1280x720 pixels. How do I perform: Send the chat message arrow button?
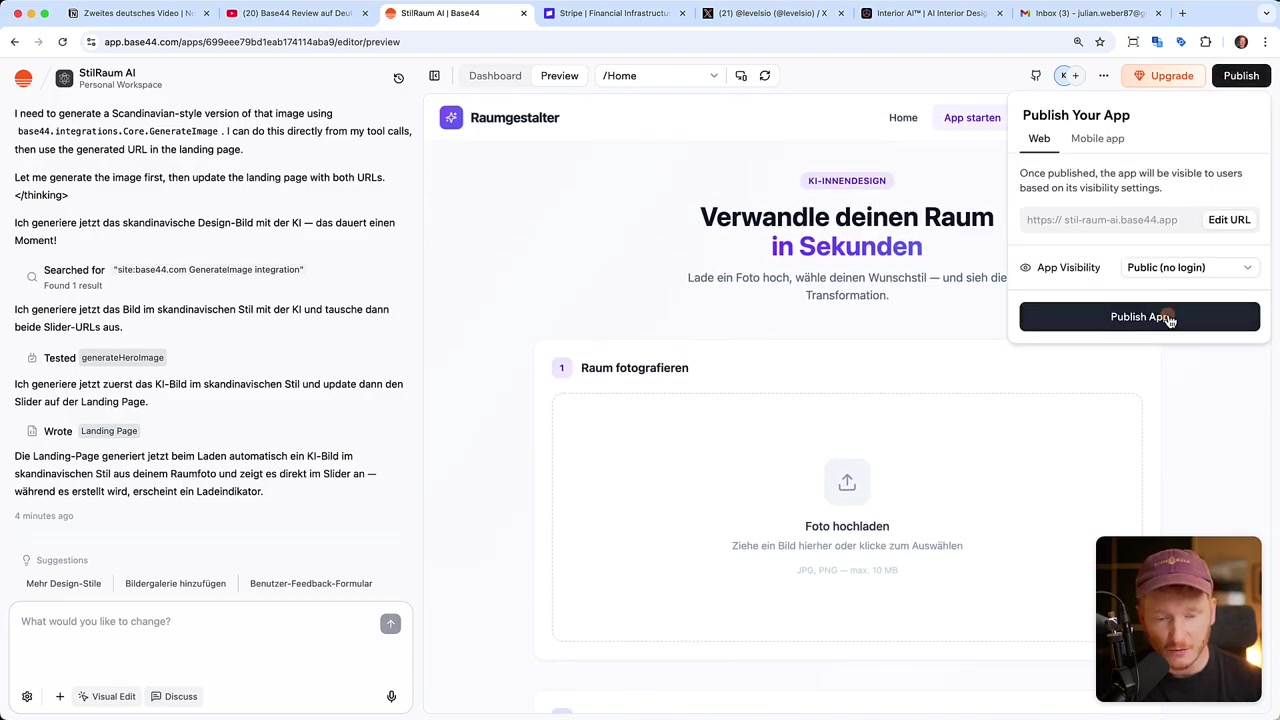pyautogui.click(x=390, y=623)
